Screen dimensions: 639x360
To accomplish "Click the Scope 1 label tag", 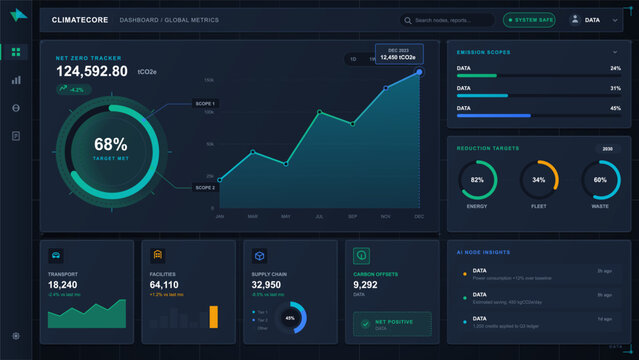I will coord(205,104).
